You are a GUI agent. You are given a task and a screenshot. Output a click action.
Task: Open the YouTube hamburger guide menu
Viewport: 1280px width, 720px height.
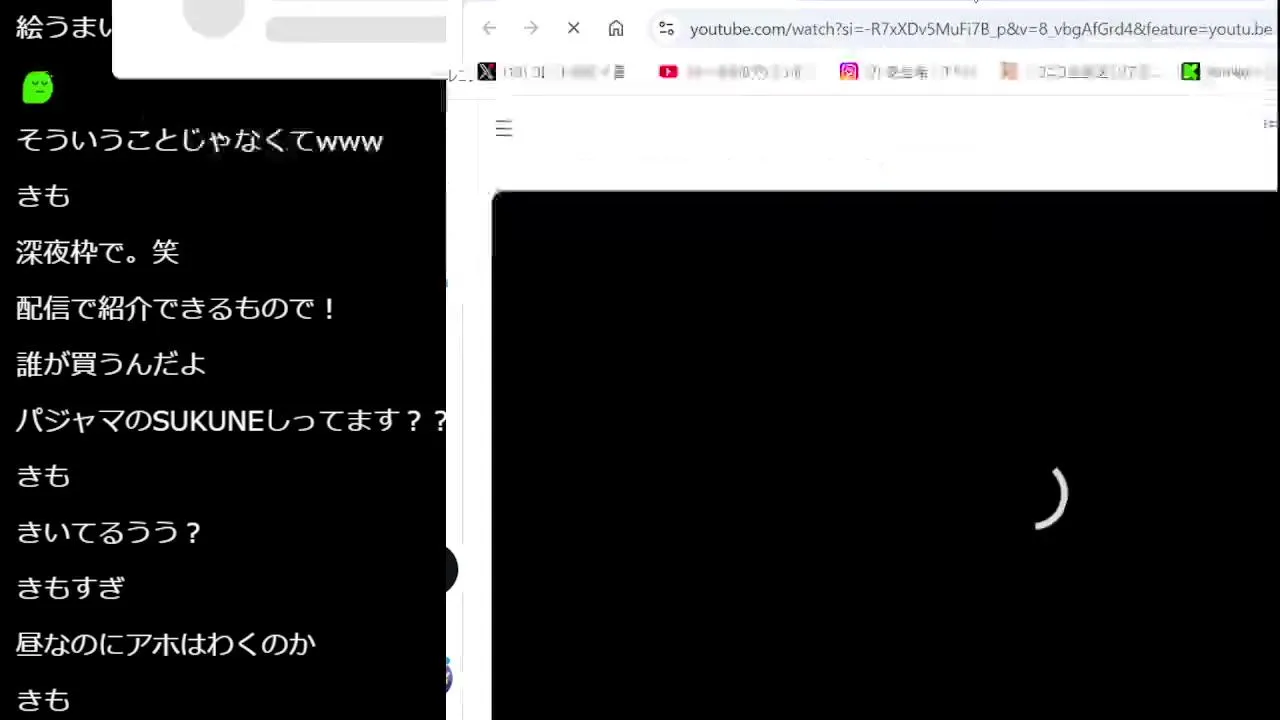tap(504, 128)
